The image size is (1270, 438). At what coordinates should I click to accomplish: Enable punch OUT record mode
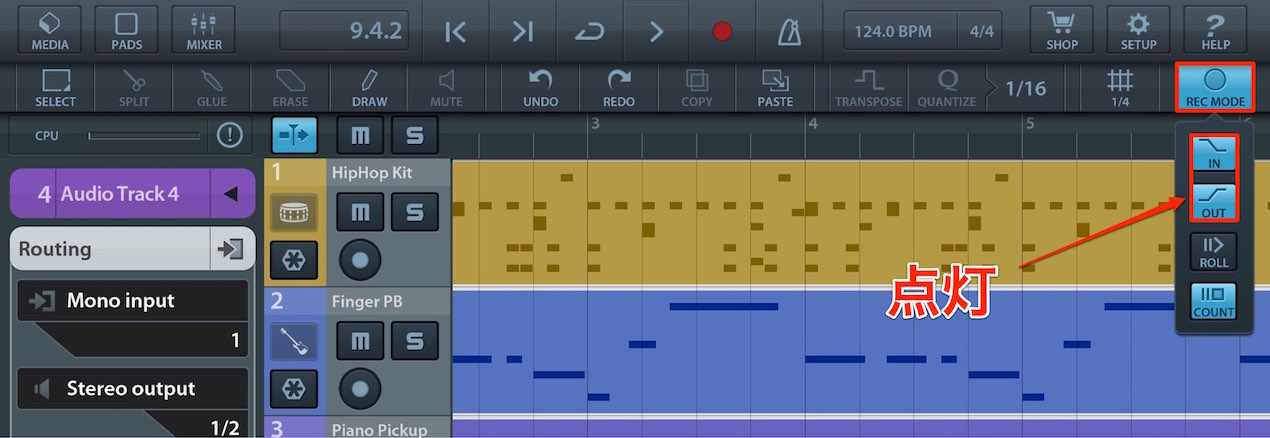tap(1214, 202)
